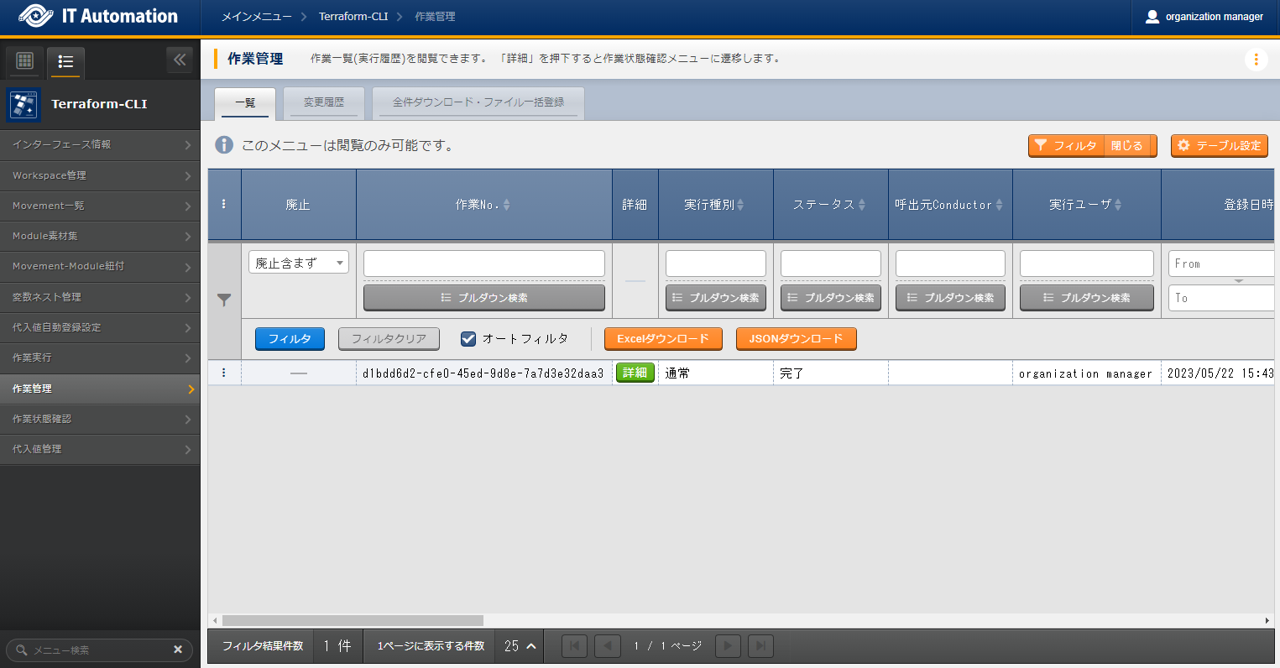1280x668 pixels.
Task: Expand rows-per-page 25 selector
Action: [x=520, y=646]
